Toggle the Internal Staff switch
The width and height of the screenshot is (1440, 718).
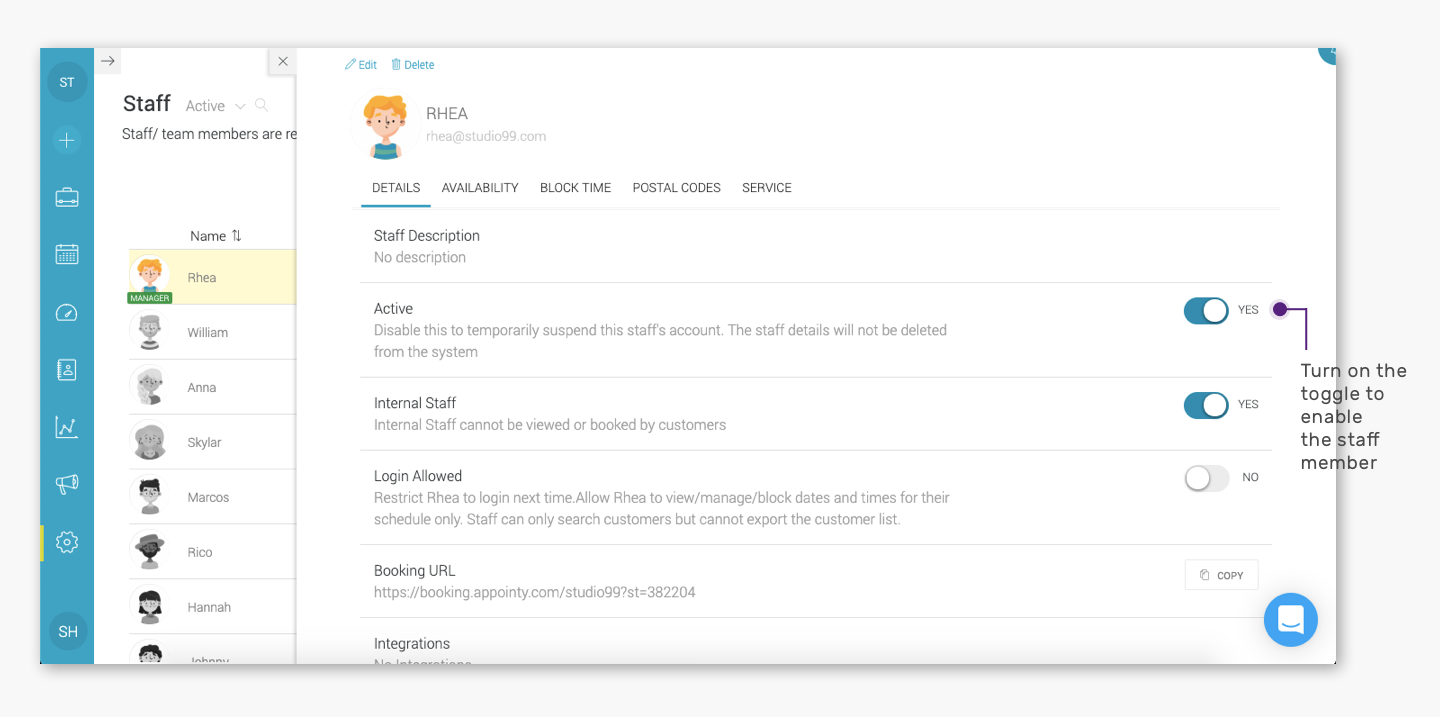(1206, 405)
